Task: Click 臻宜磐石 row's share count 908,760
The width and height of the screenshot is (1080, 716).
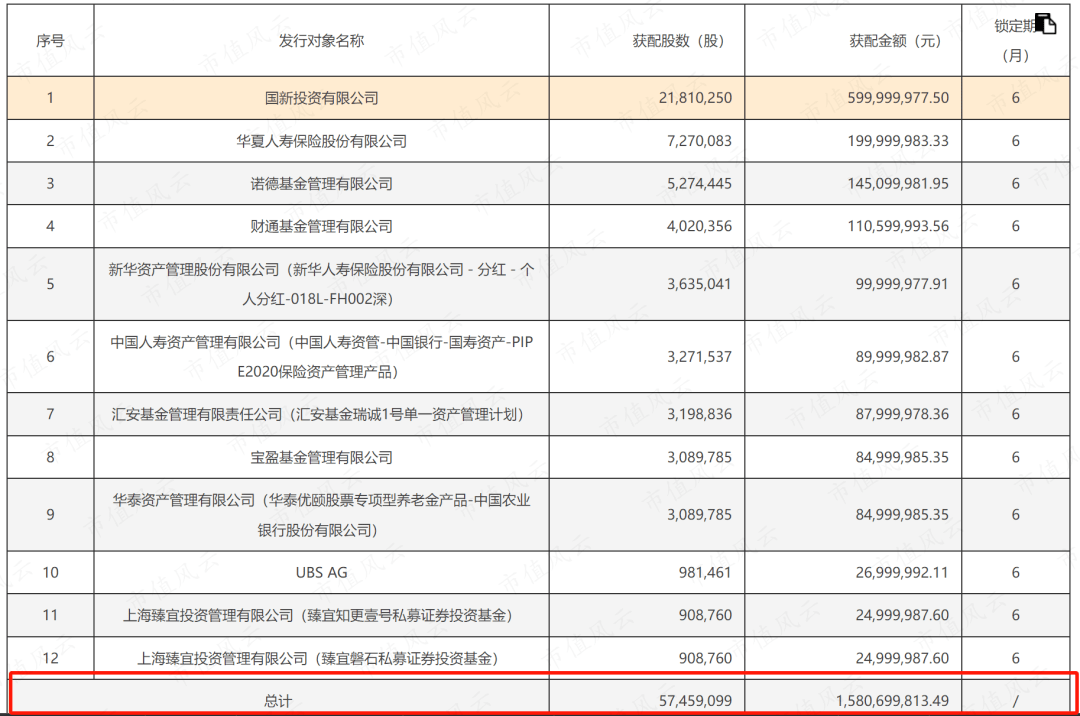Action: (x=705, y=658)
